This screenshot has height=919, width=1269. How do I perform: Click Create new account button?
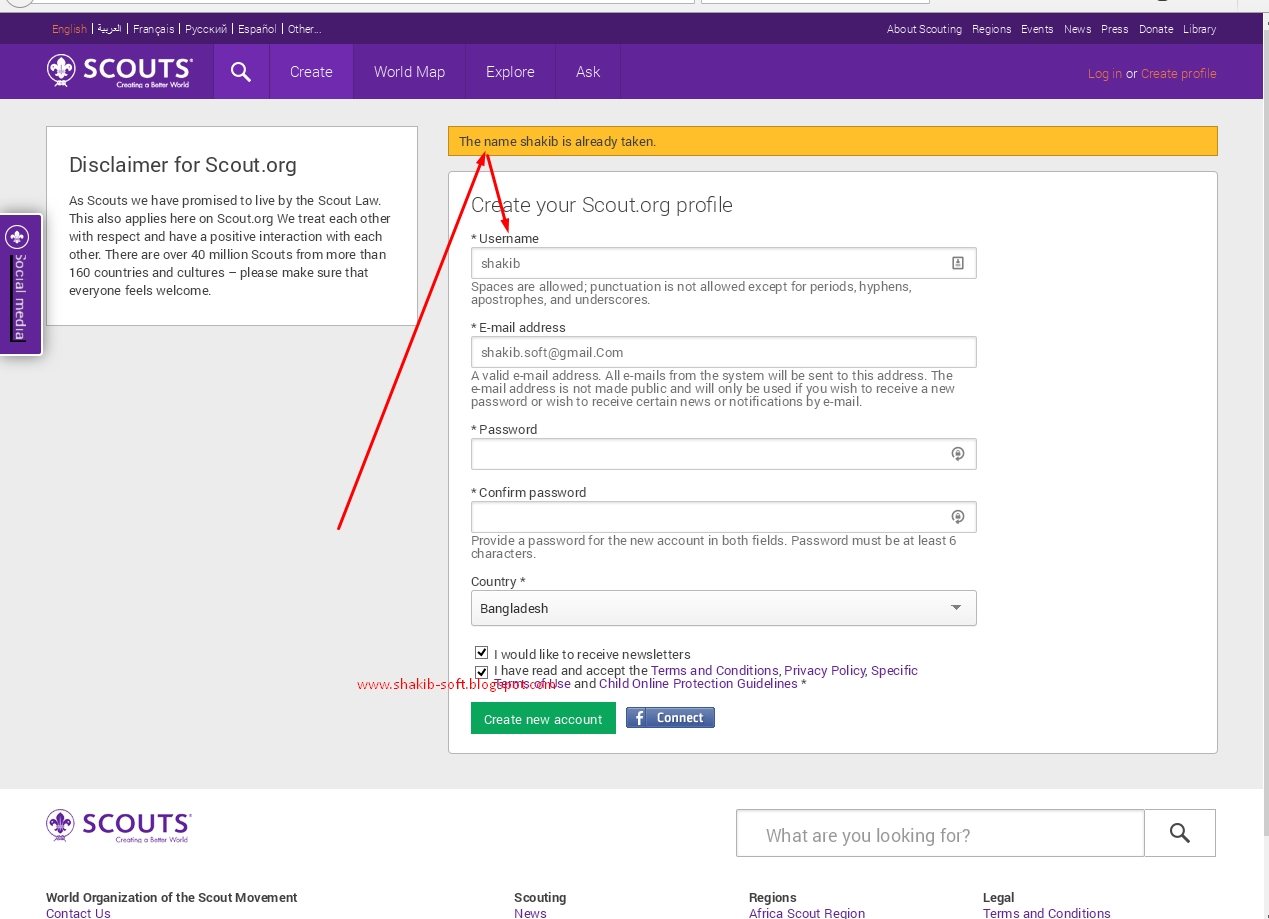543,719
